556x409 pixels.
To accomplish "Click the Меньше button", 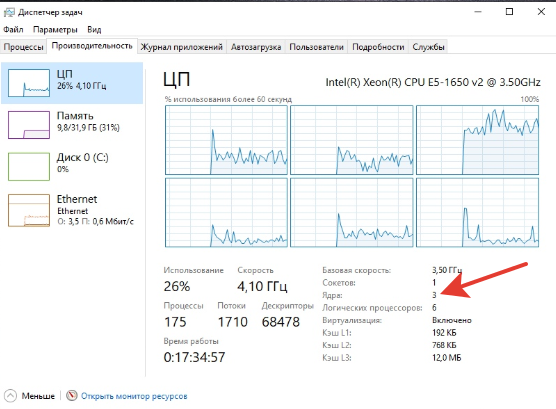I will tap(38, 396).
